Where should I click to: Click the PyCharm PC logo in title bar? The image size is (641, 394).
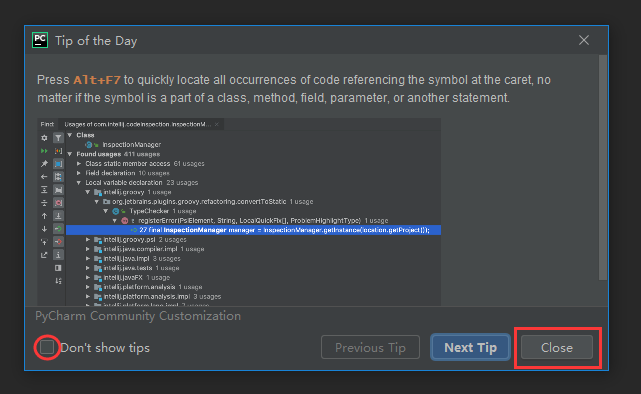coord(40,40)
